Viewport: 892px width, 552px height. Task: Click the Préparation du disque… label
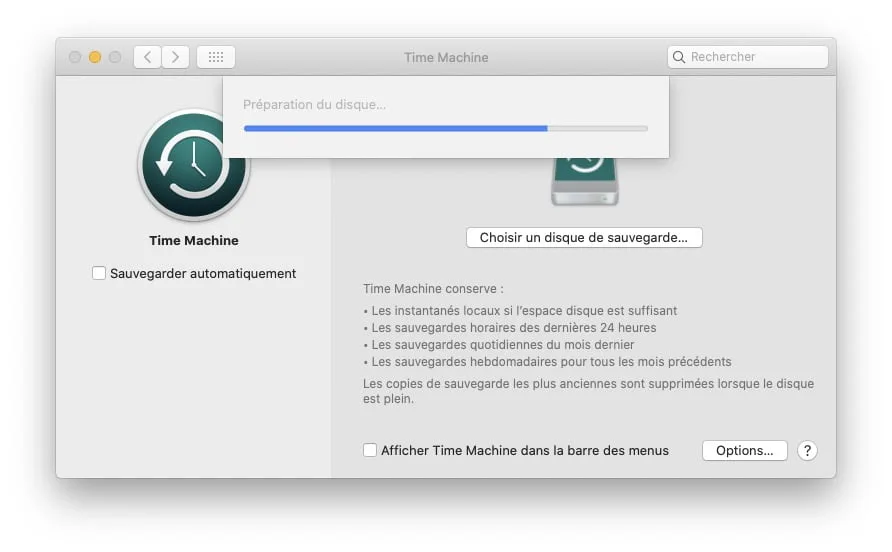[314, 105]
